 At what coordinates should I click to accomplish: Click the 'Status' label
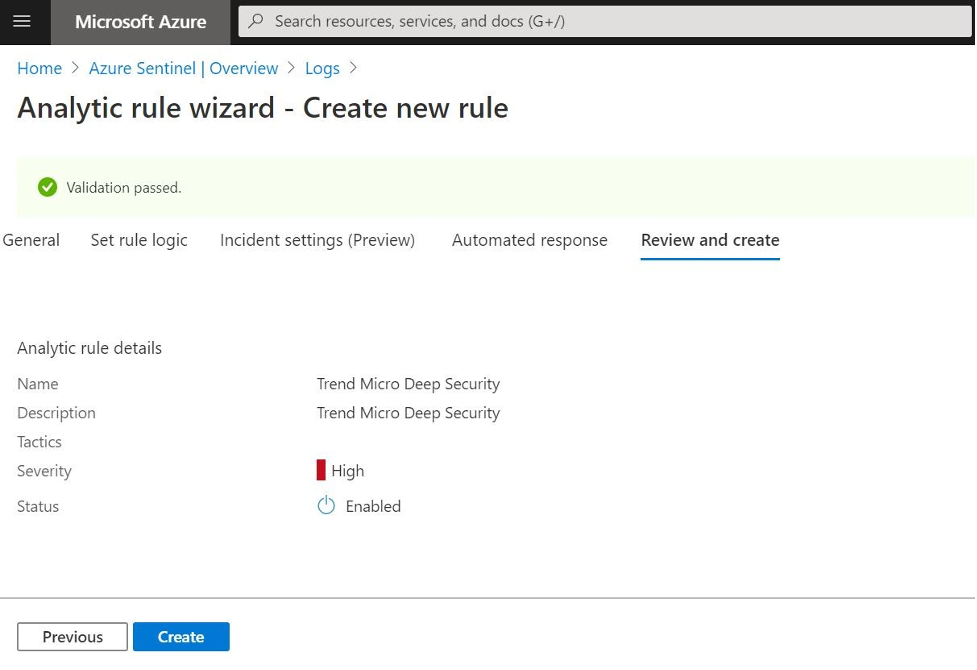click(38, 506)
